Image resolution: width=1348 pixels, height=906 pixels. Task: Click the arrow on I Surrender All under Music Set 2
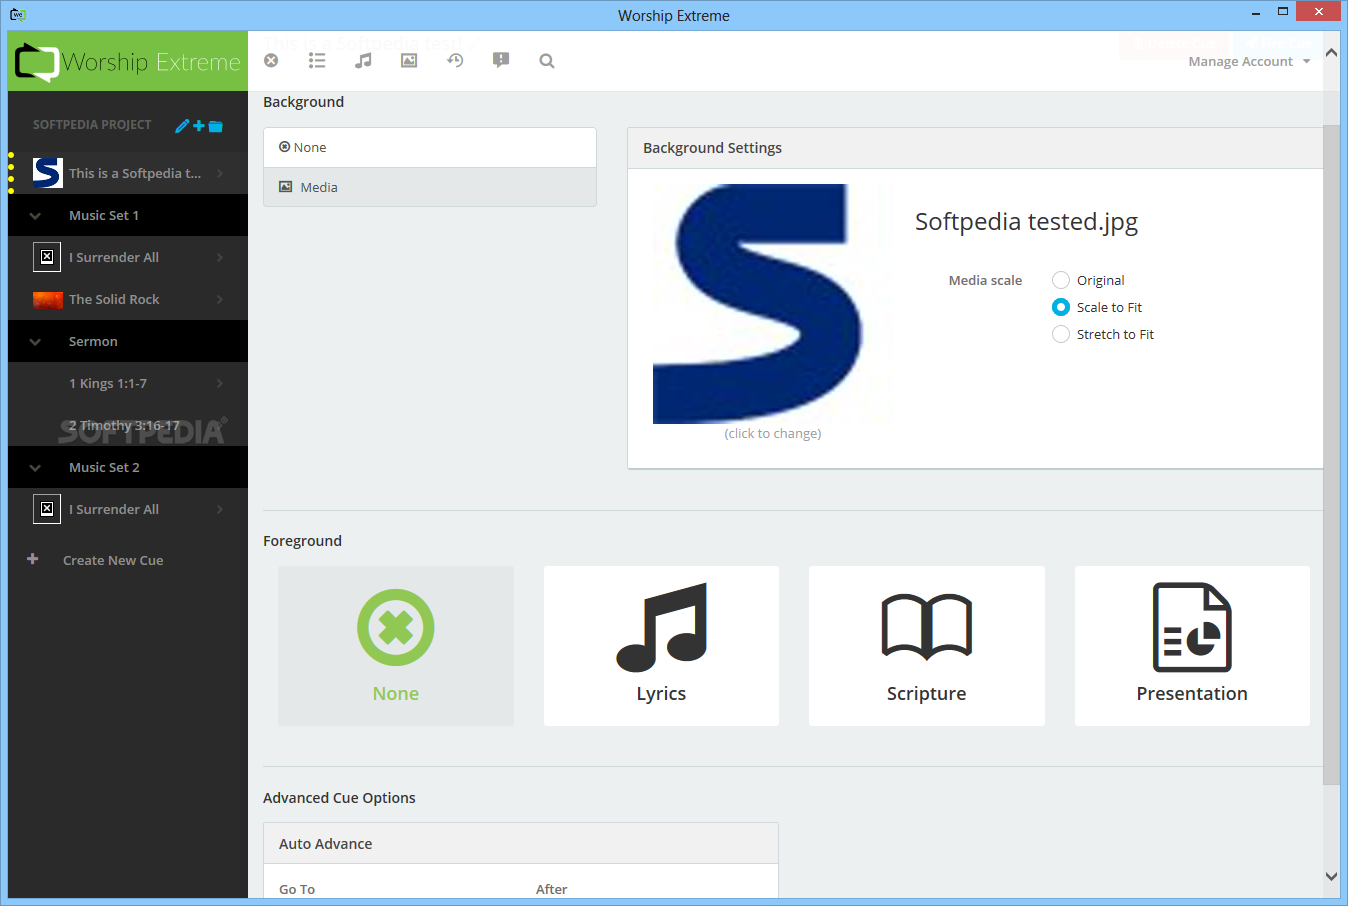(x=220, y=509)
